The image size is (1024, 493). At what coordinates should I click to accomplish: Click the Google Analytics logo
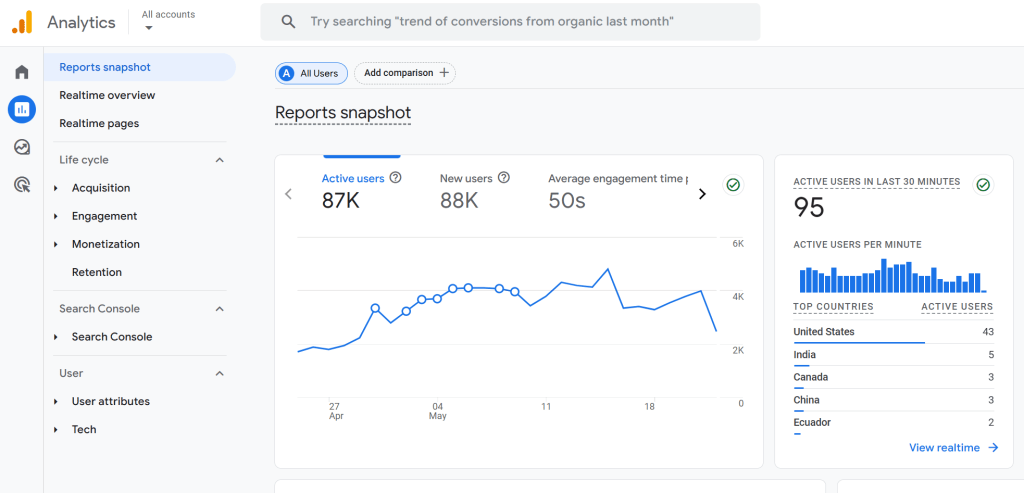[21, 22]
